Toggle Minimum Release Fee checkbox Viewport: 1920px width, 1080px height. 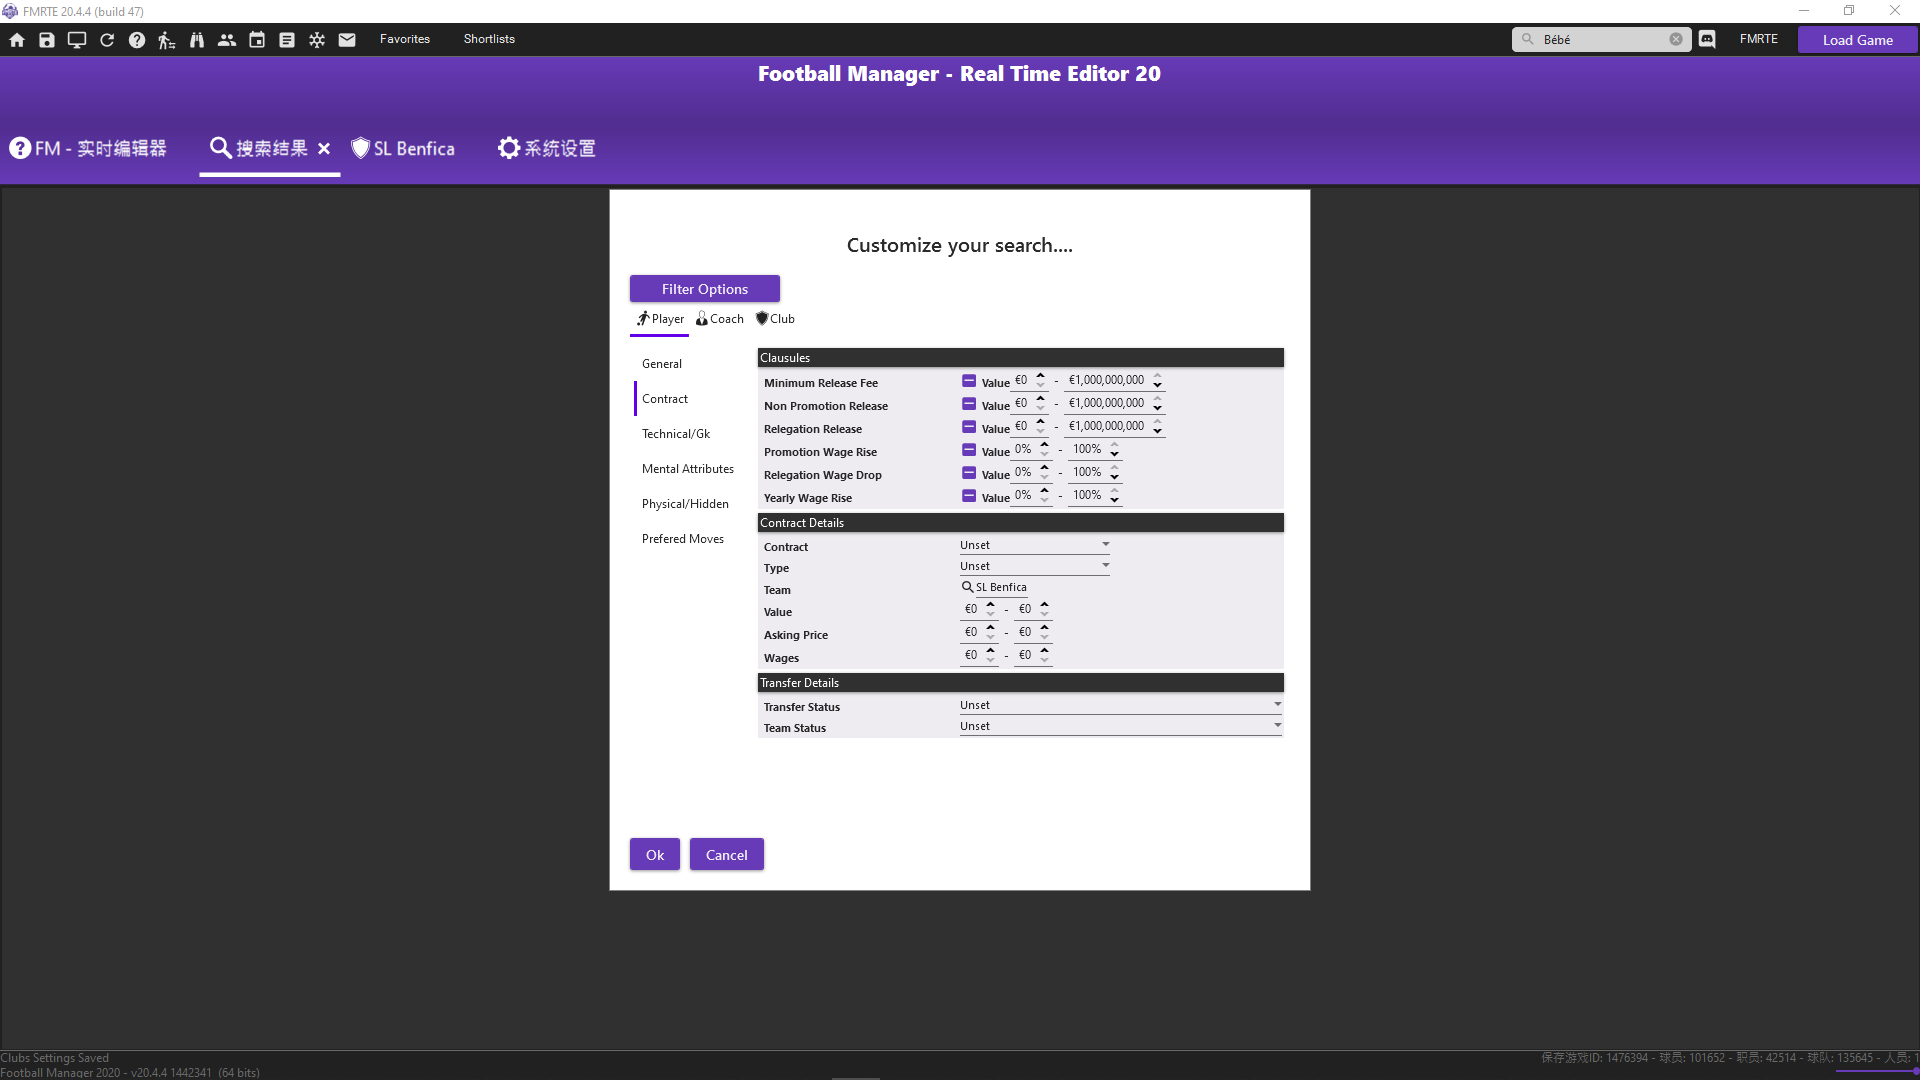(x=969, y=381)
